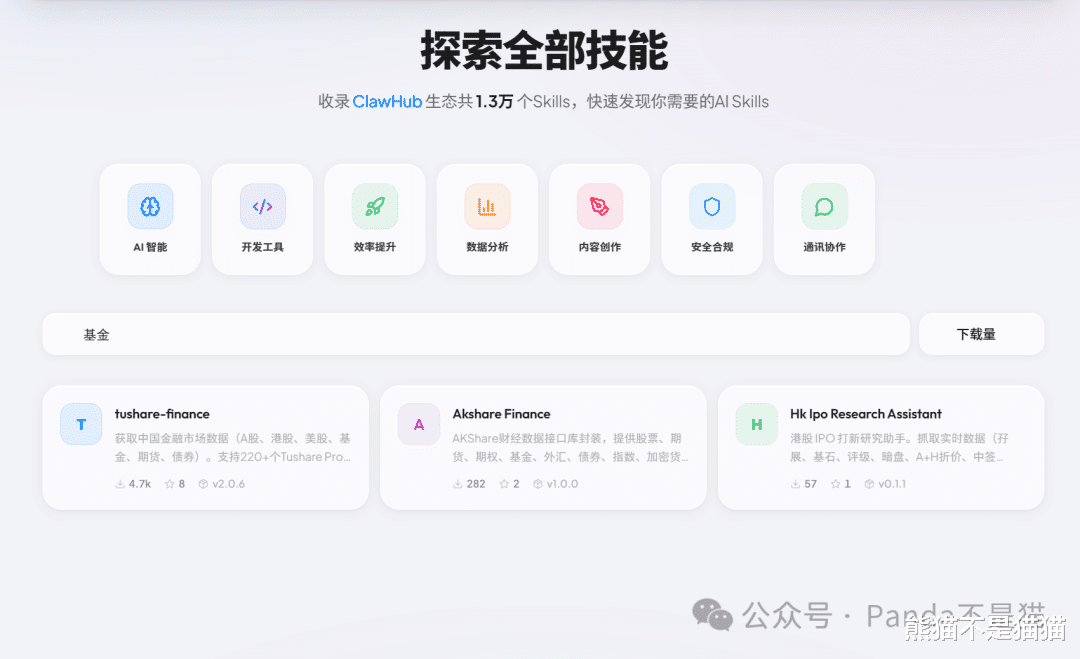Click the A avatar of Akshare Finance

[419, 424]
